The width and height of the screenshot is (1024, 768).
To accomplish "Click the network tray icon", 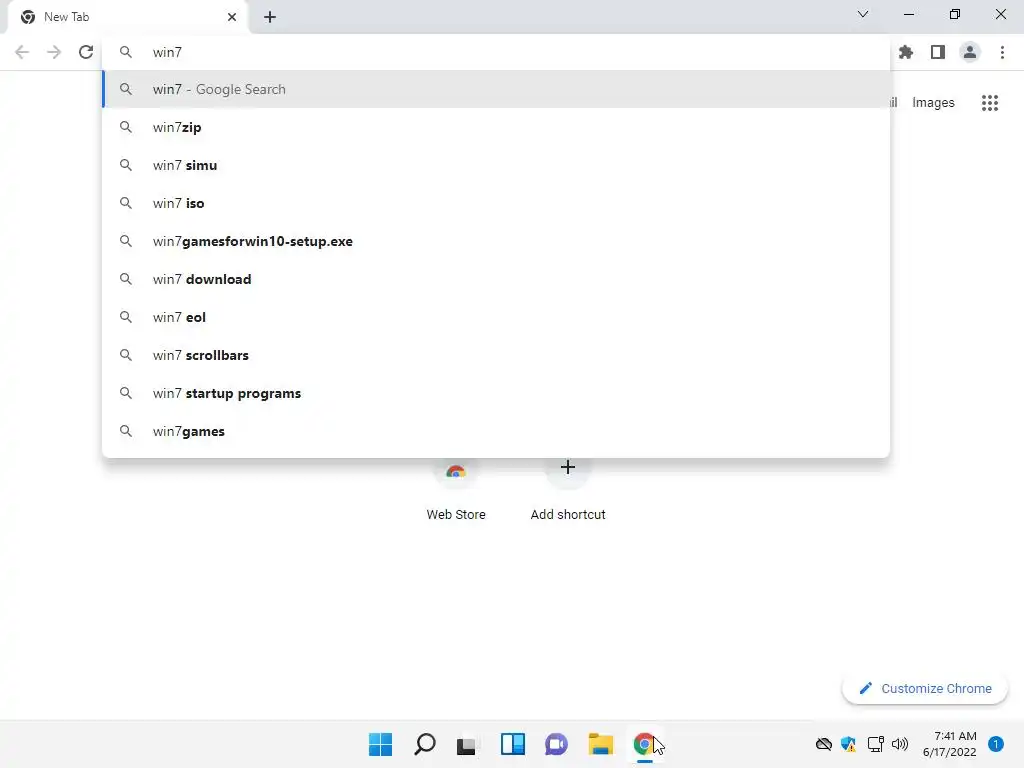I will point(875,744).
